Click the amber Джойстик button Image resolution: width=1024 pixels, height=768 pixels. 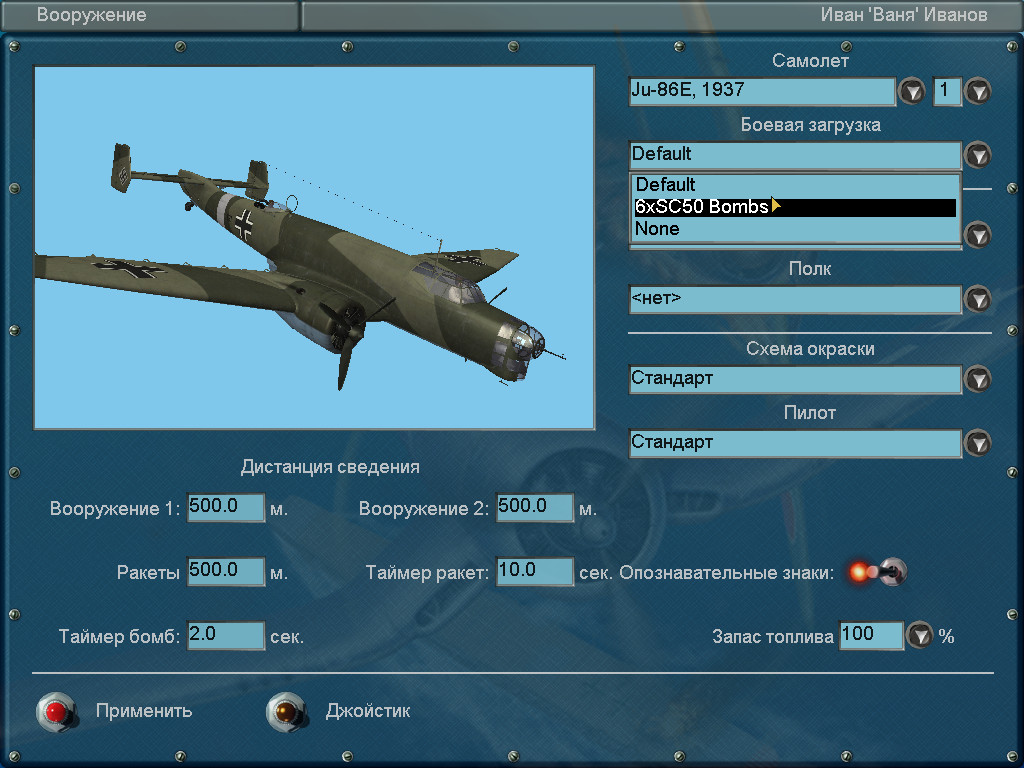coord(286,711)
